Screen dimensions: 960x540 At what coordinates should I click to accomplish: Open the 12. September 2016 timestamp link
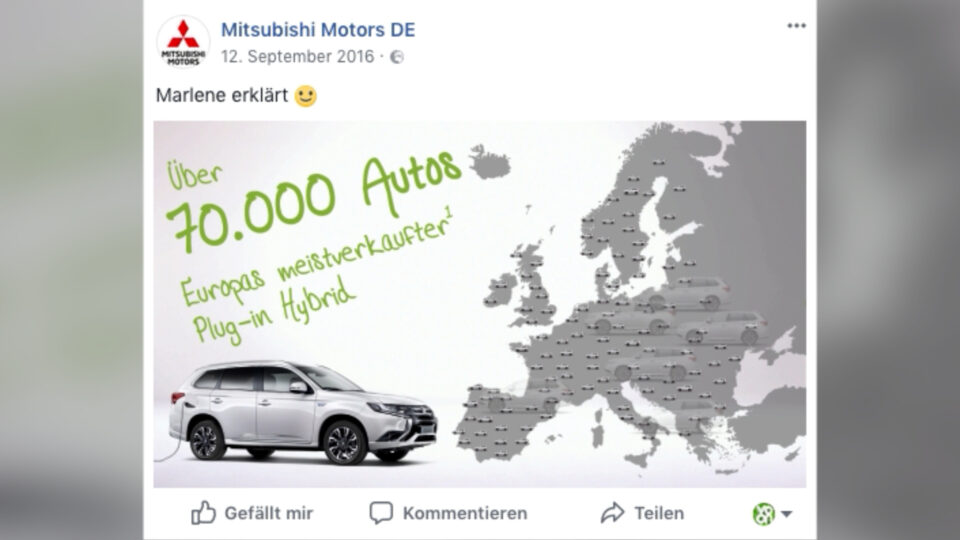coord(298,56)
